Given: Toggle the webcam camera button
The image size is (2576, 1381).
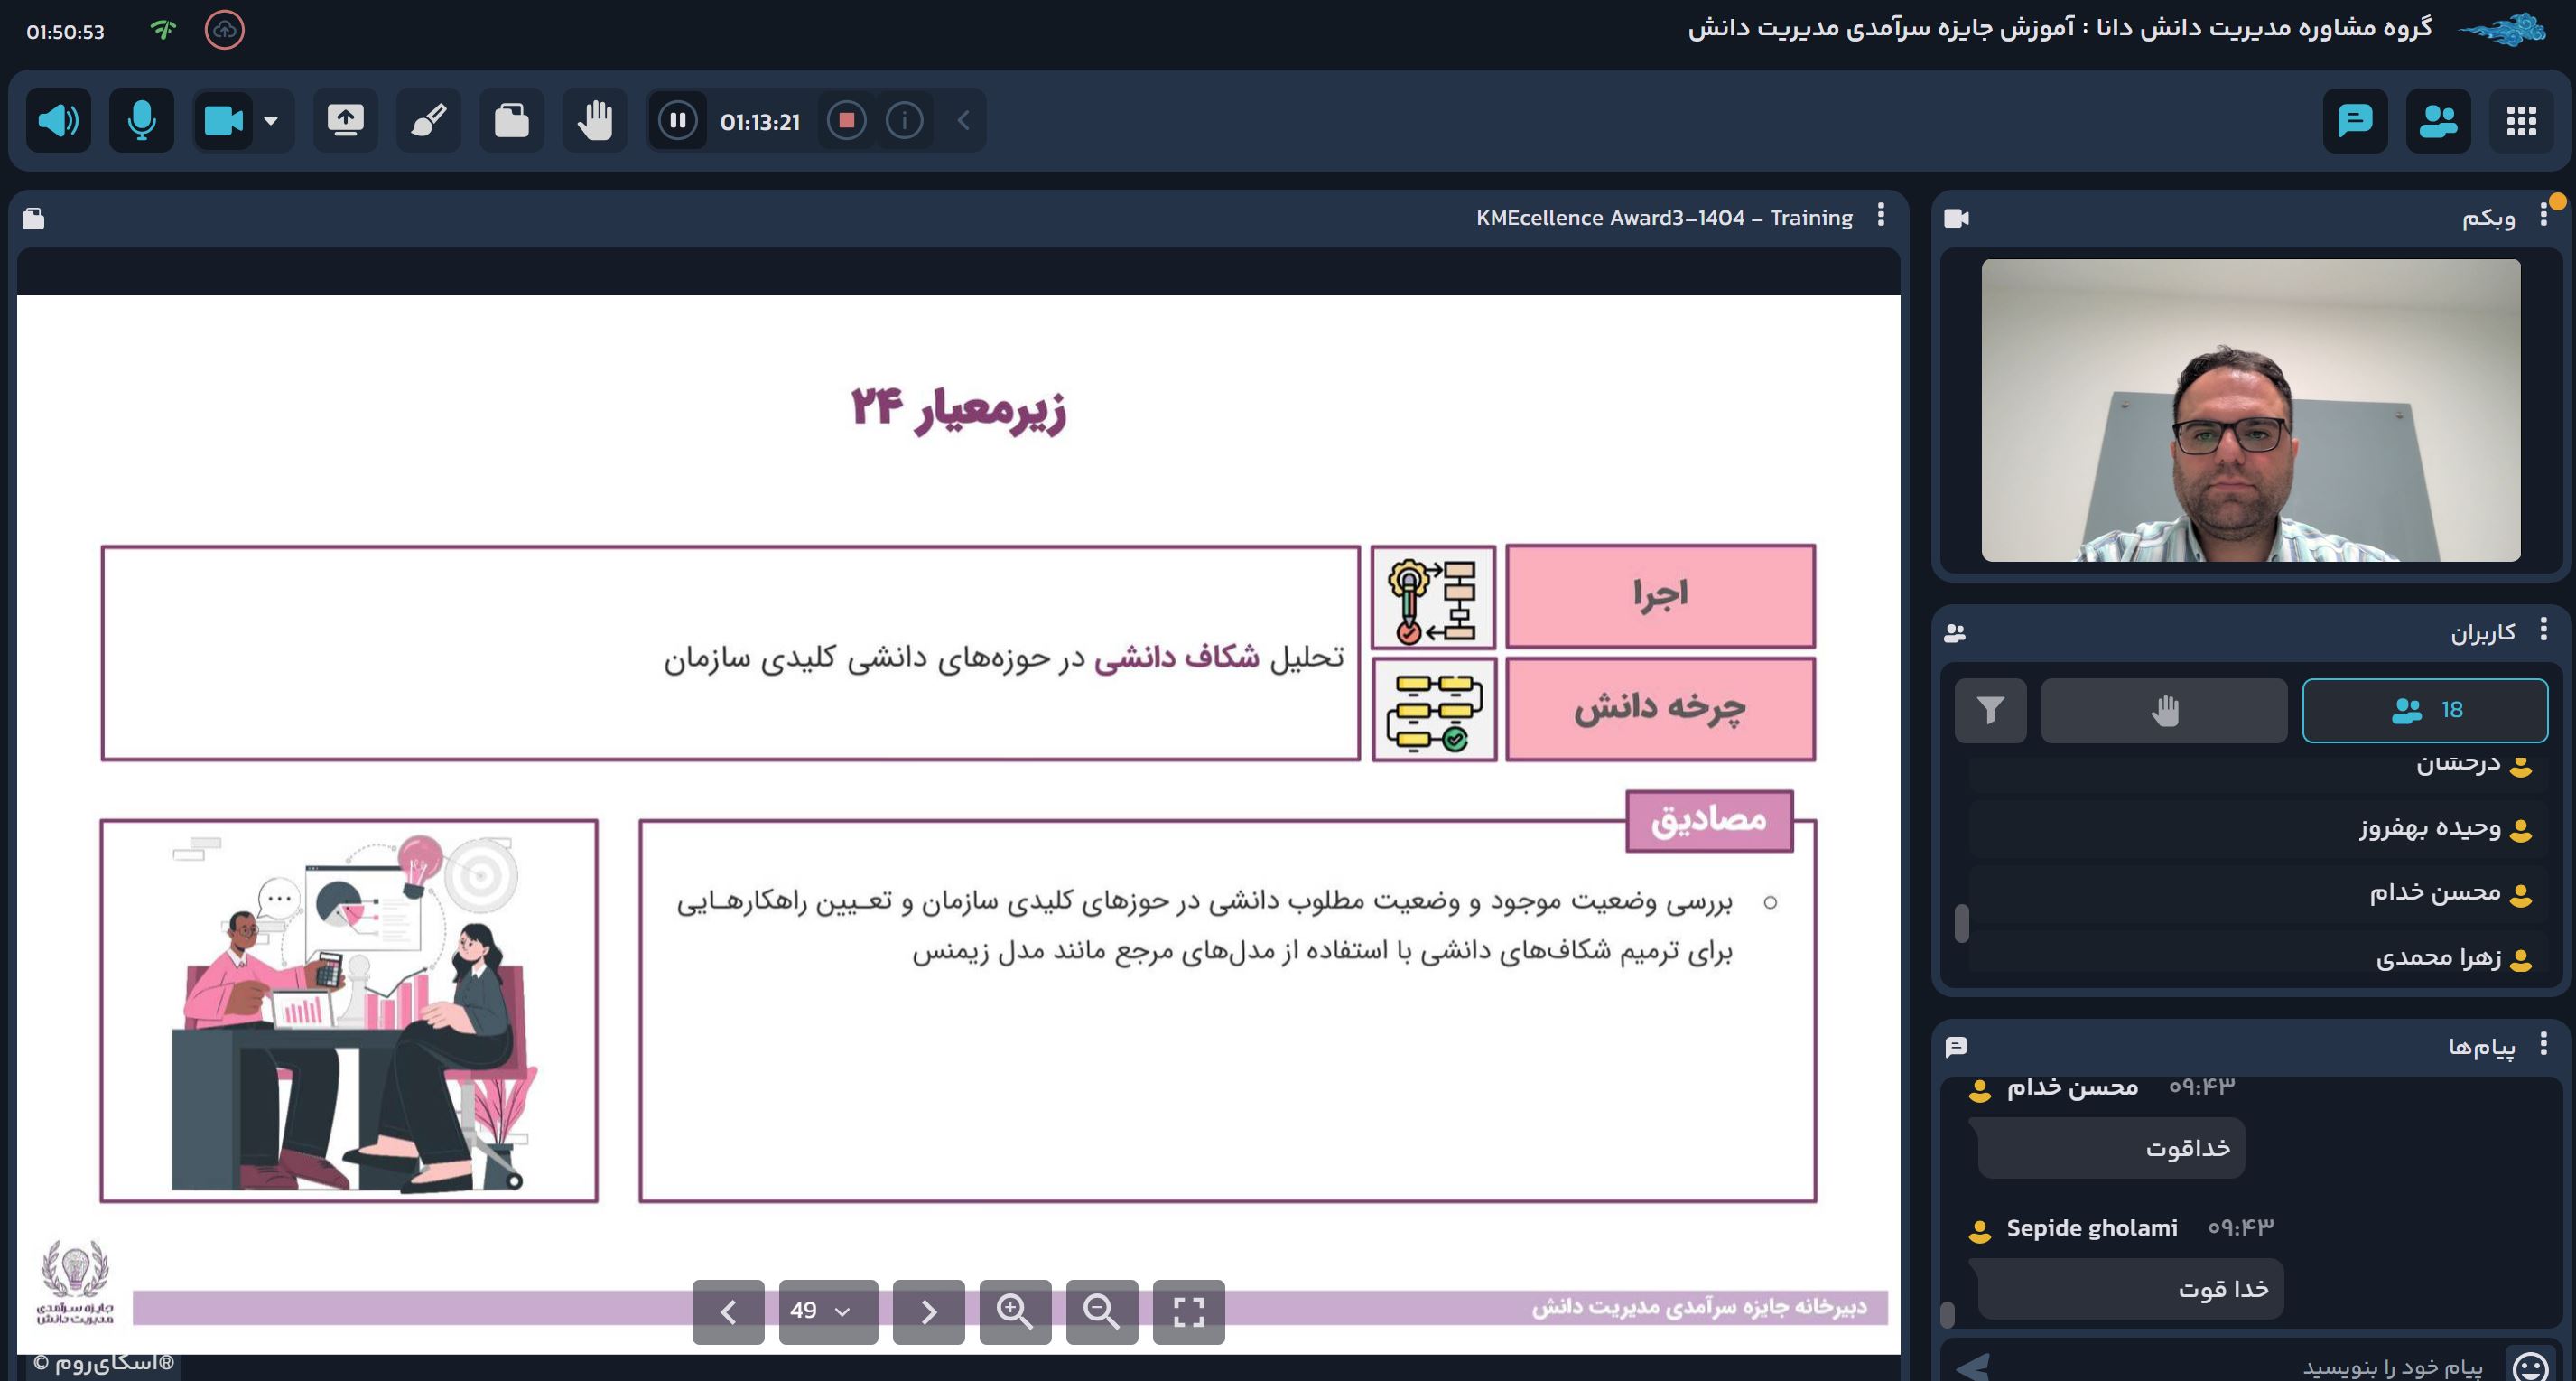Looking at the screenshot, I should click(223, 121).
